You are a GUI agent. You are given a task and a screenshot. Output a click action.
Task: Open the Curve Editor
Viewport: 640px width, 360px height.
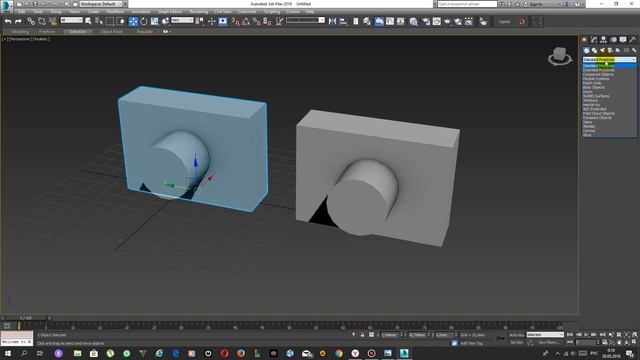pos(390,21)
